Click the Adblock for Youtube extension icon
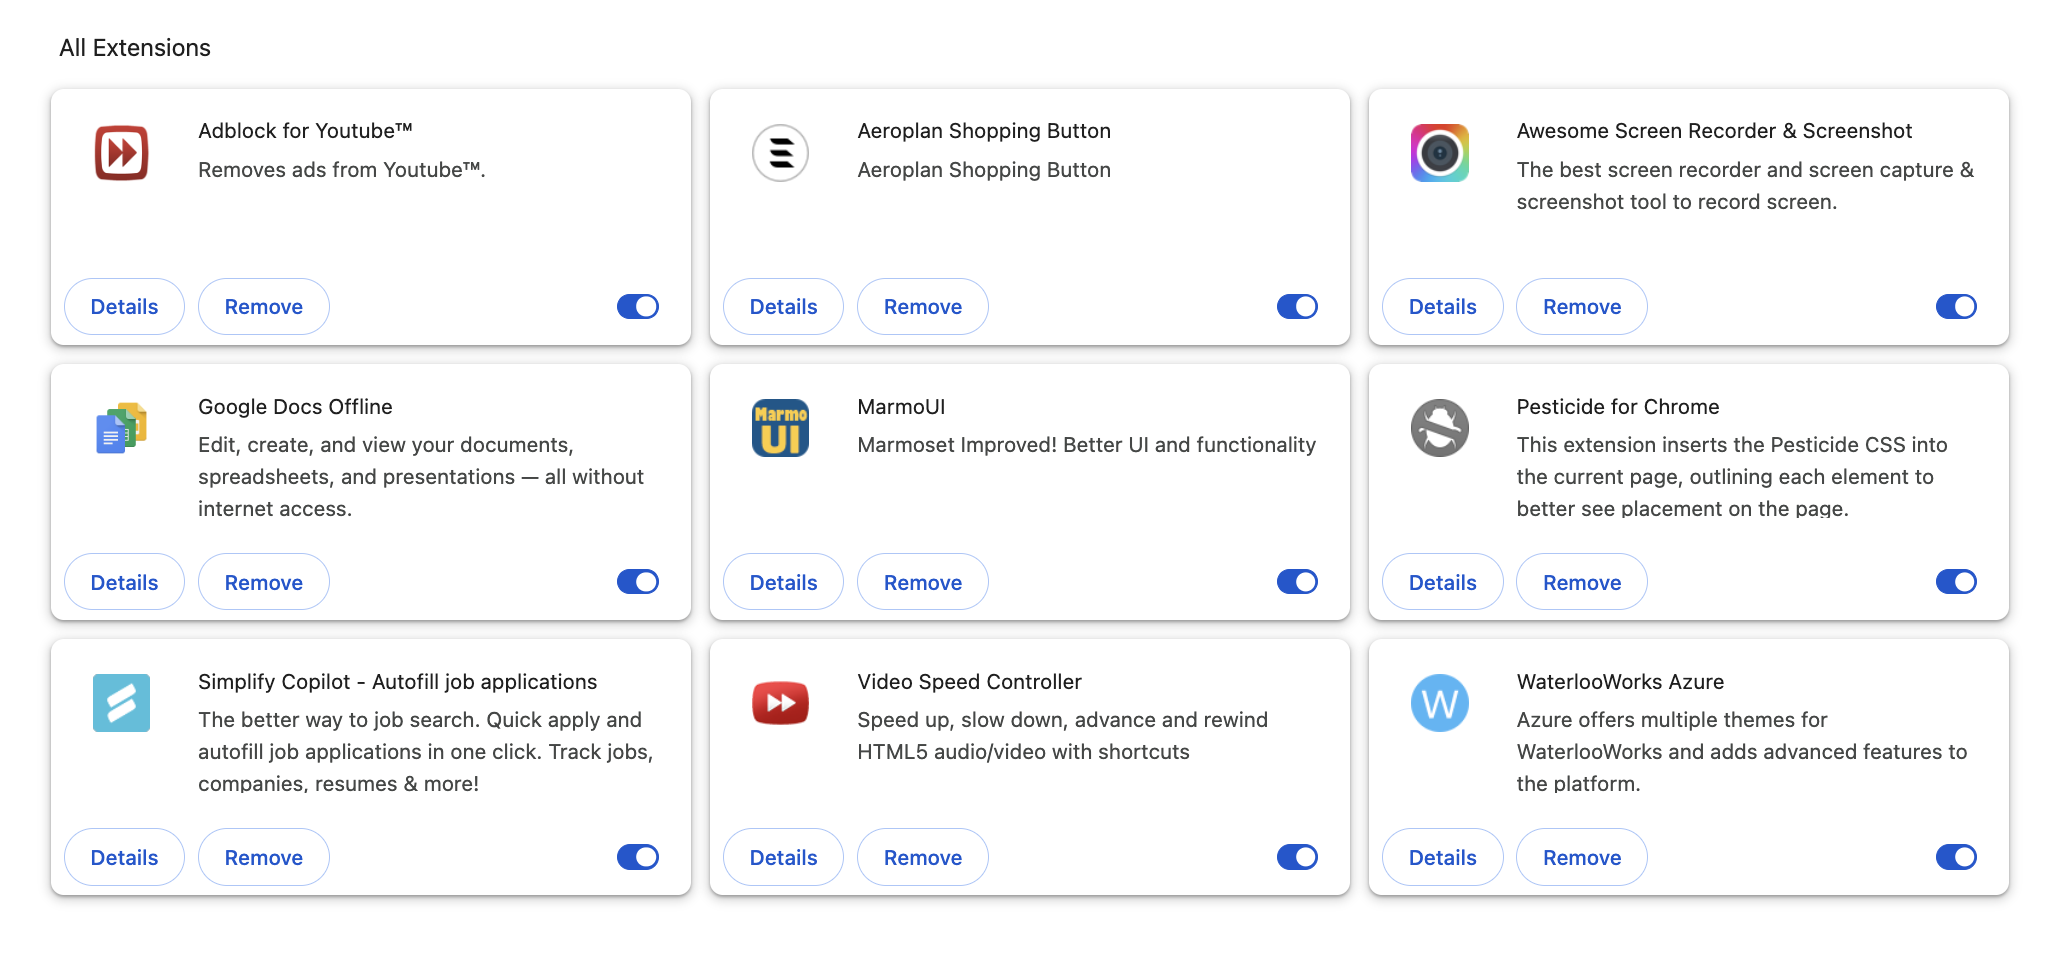 [121, 153]
